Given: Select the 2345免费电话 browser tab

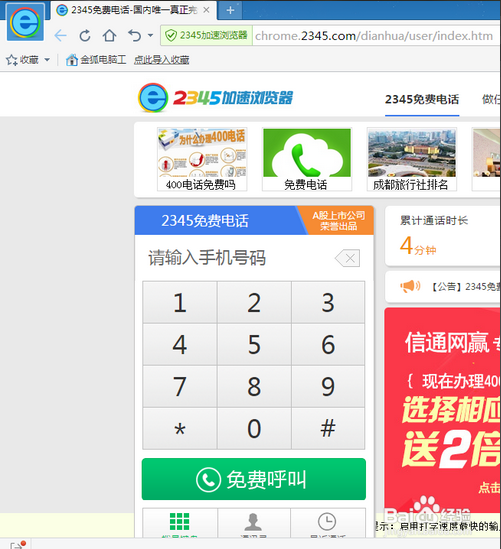Looking at the screenshot, I should [133, 10].
